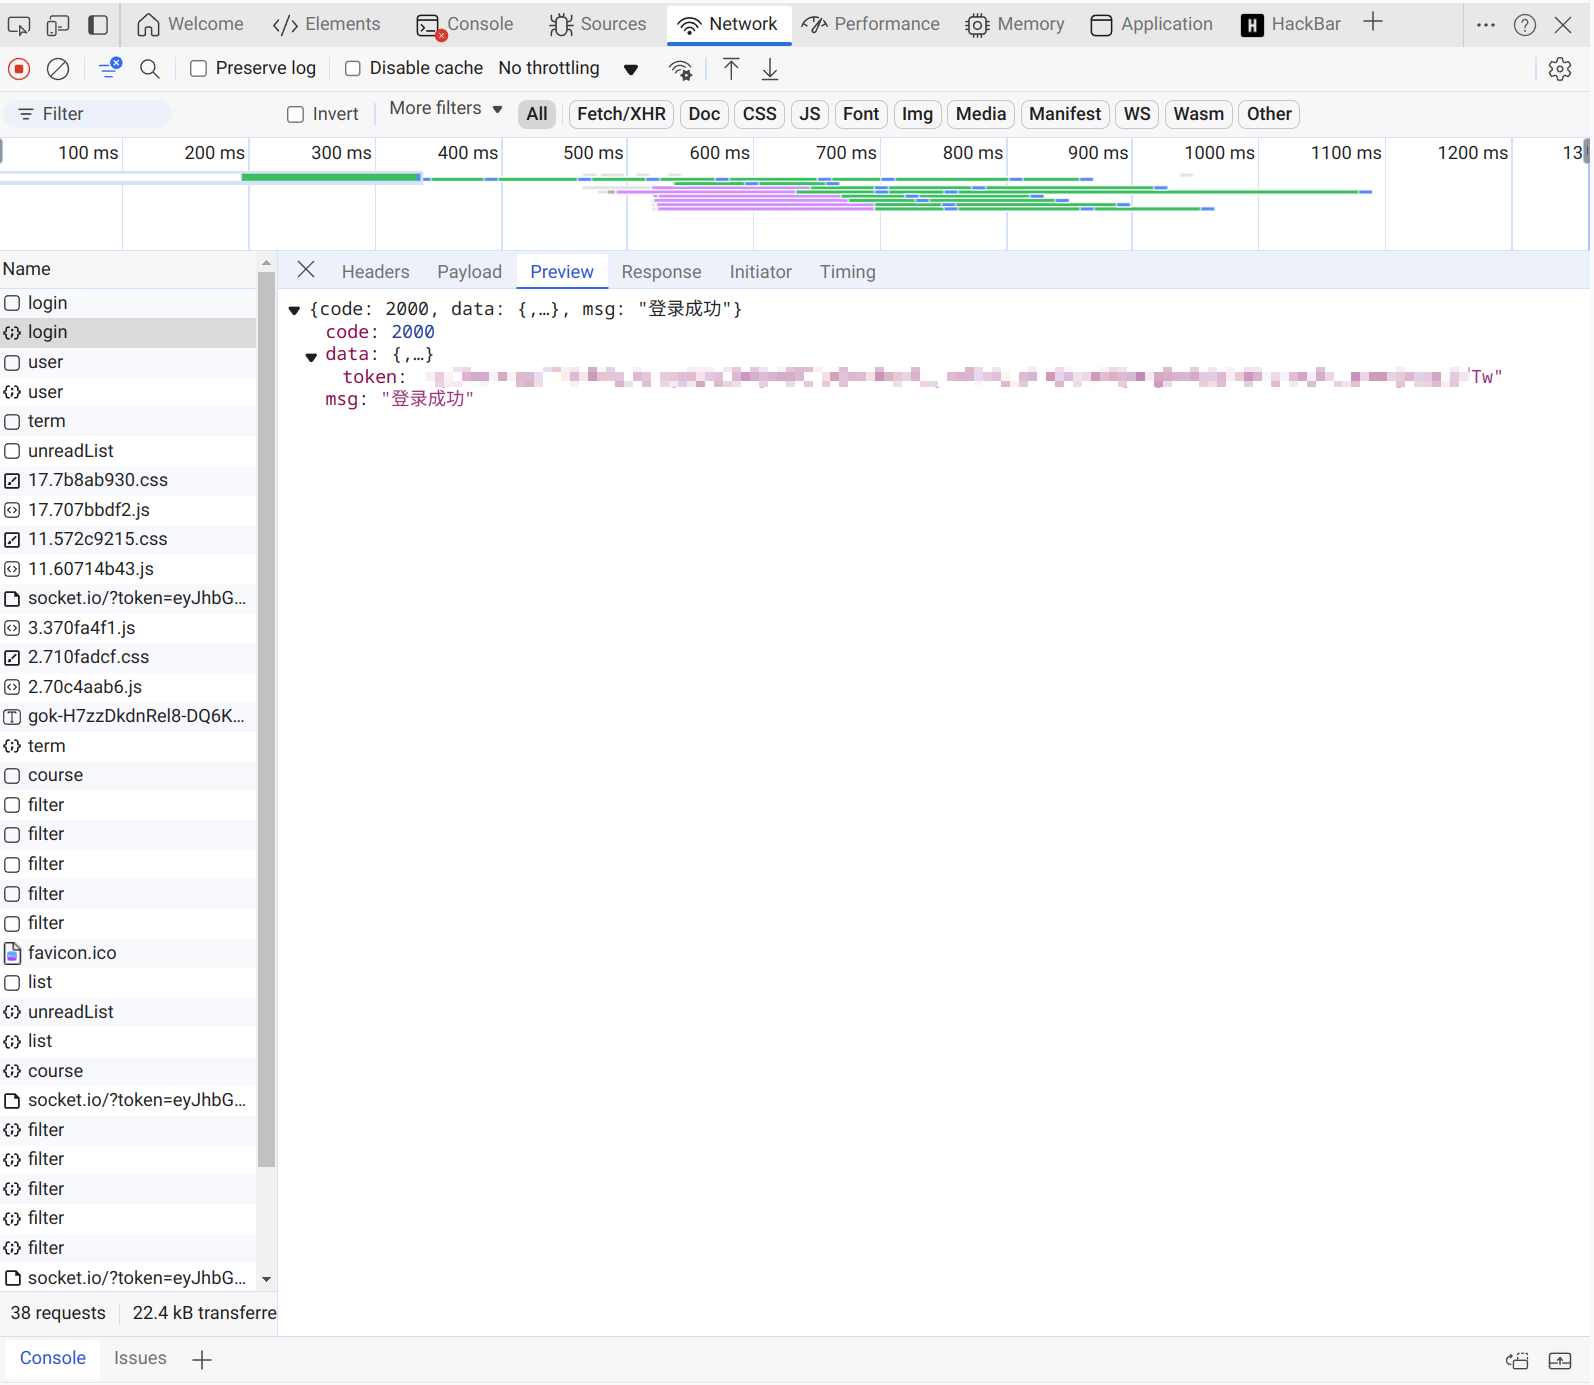
Task: Select the 3.370fa4f1.js request
Action: pyautogui.click(x=128, y=628)
